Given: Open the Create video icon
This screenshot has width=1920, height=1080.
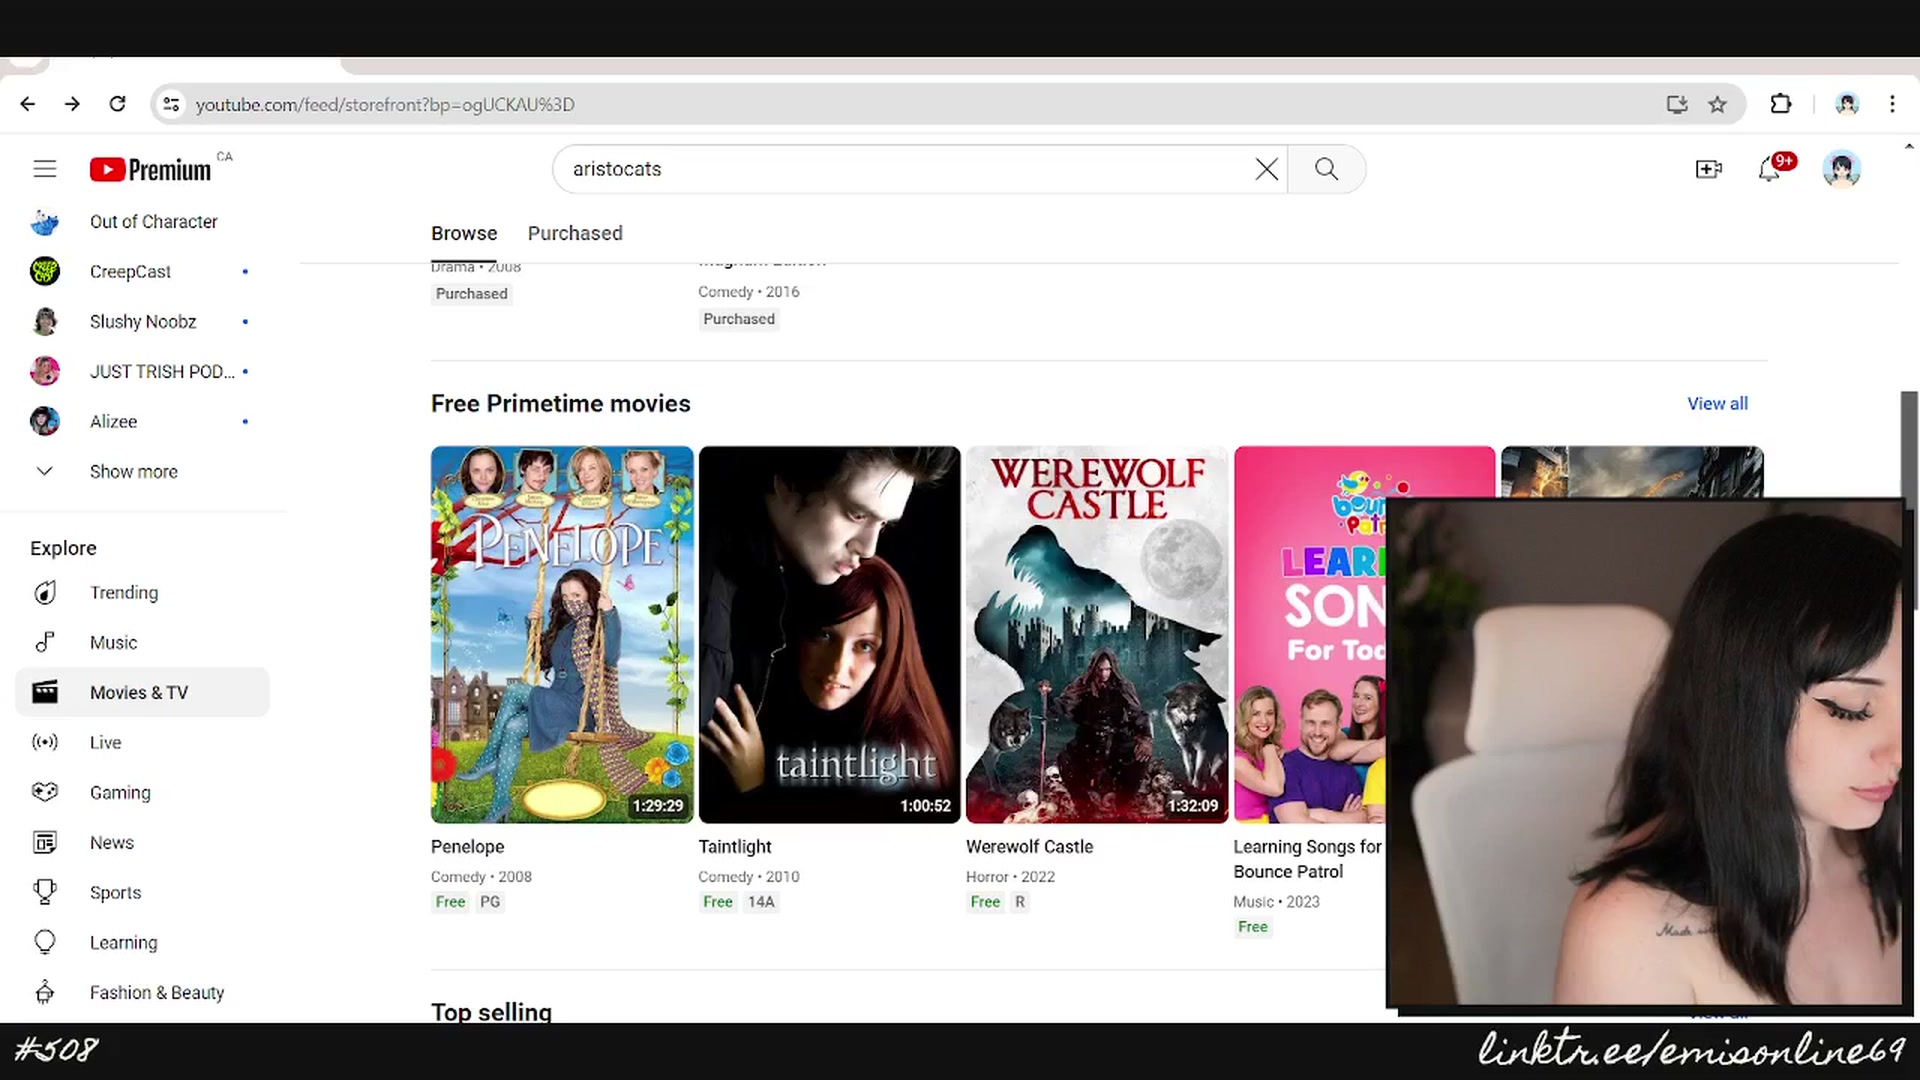Looking at the screenshot, I should [1709, 169].
